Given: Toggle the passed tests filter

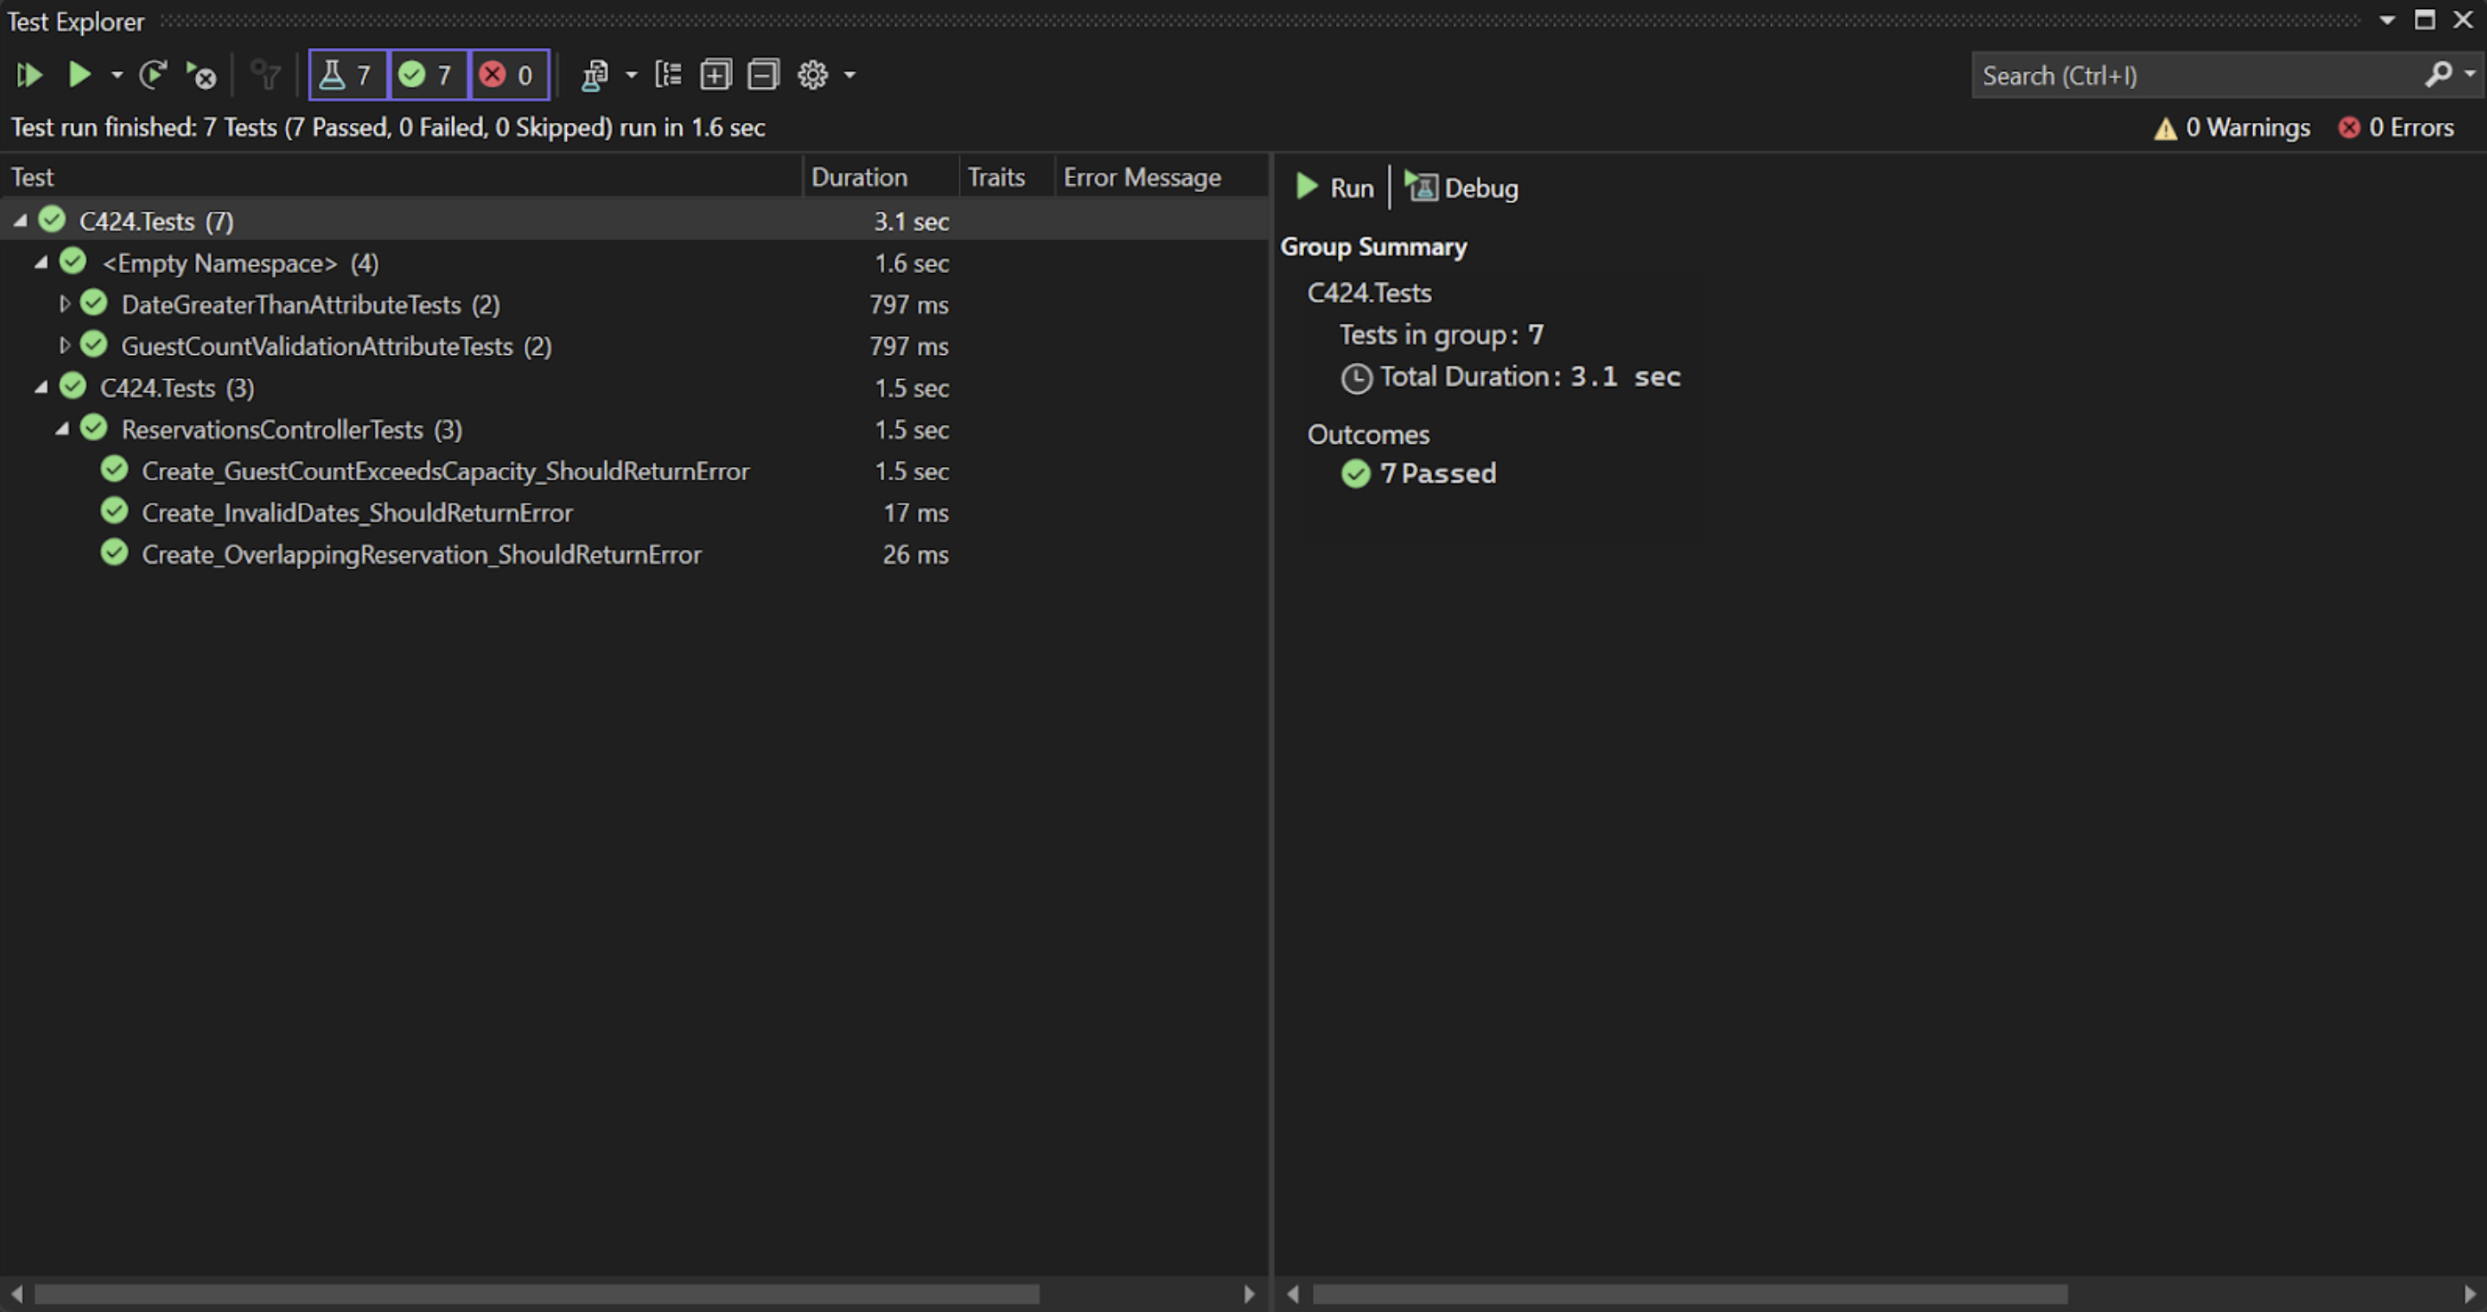Looking at the screenshot, I should (427, 75).
